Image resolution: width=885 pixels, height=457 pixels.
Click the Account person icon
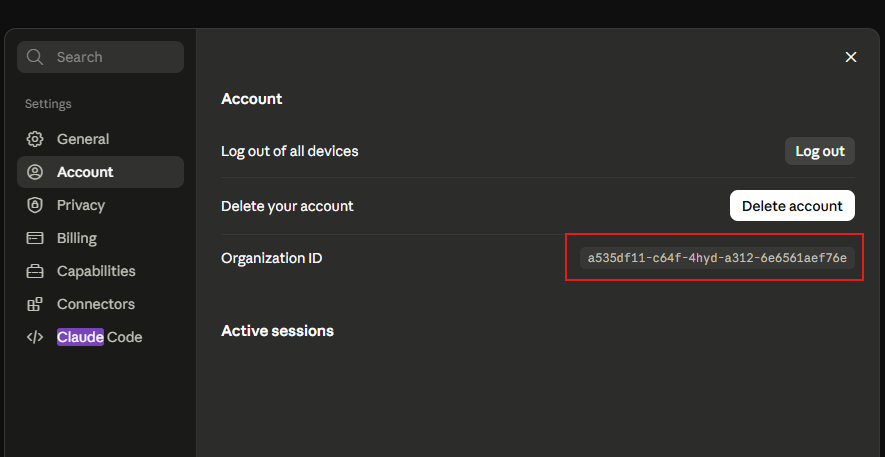click(x=35, y=172)
